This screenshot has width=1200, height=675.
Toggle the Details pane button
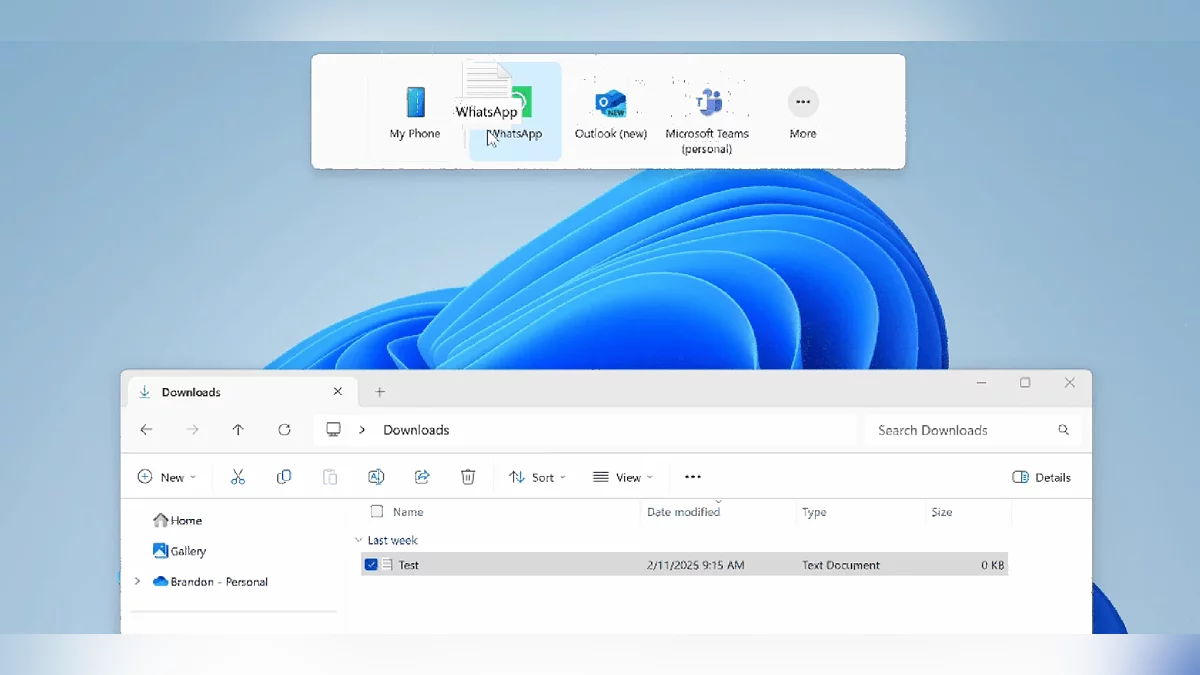[1041, 477]
